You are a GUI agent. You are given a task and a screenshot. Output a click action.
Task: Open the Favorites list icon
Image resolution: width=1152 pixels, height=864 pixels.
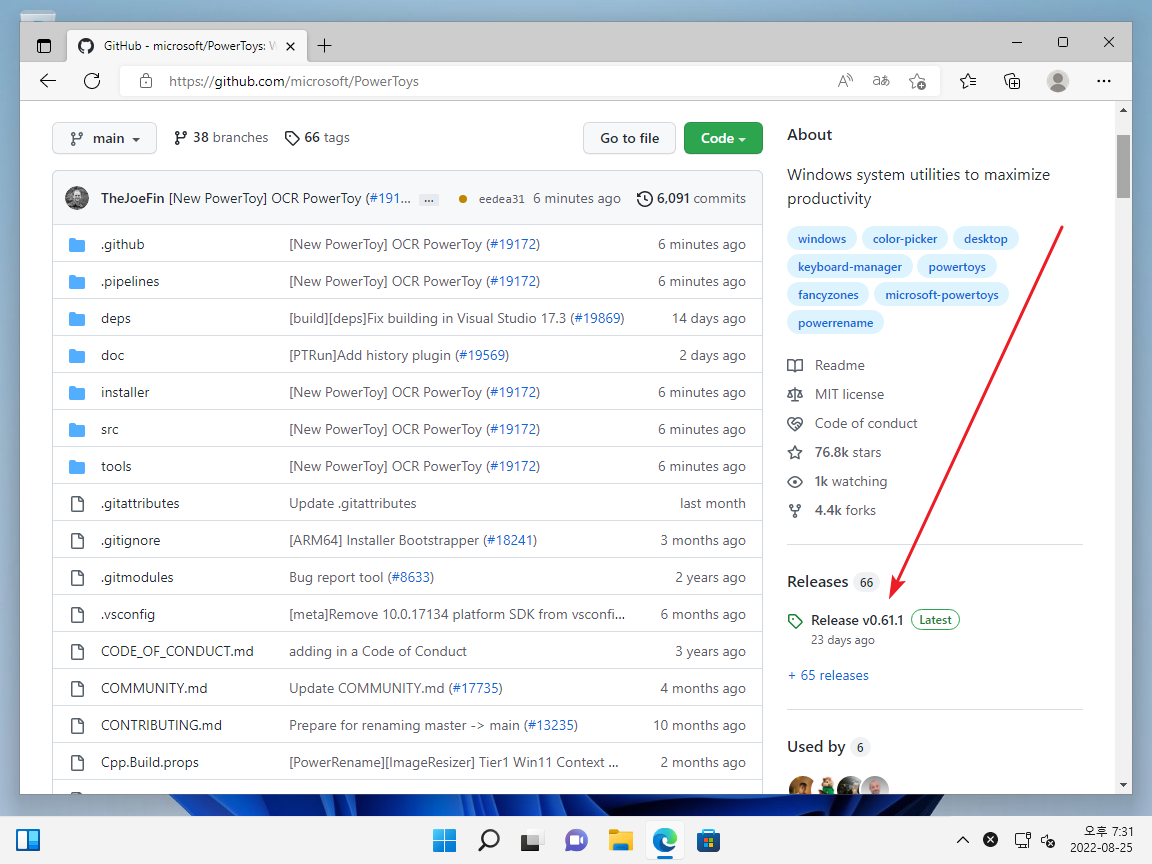point(968,81)
